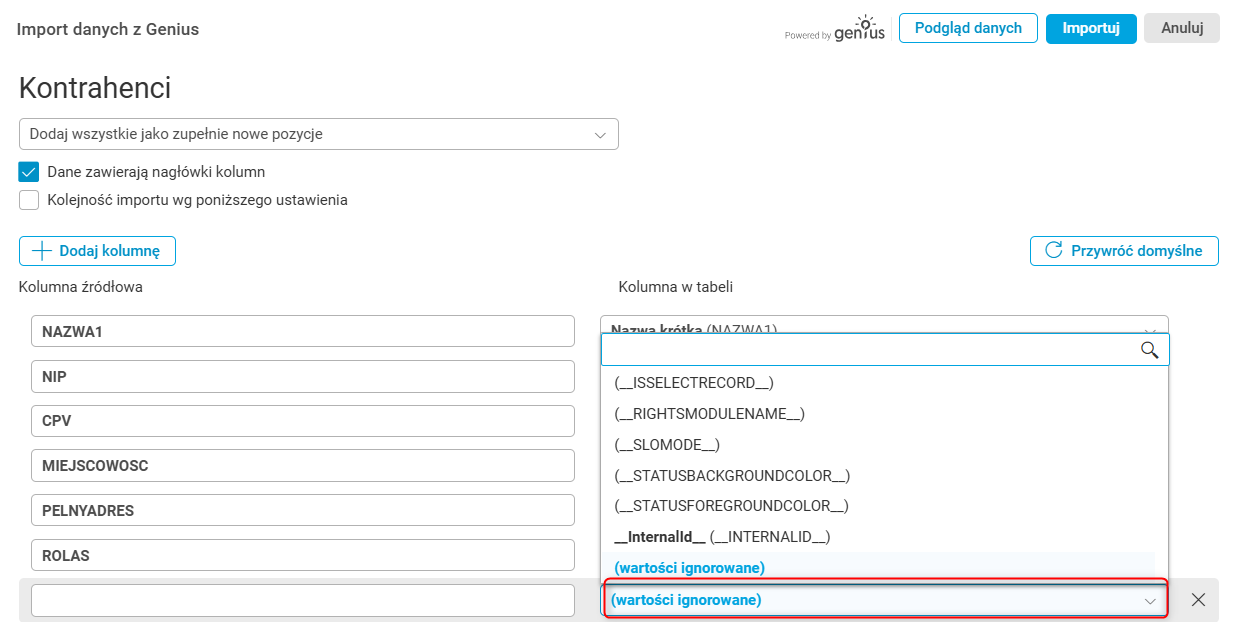The height and width of the screenshot is (622, 1237).
Task: Expand the 'Nazwa krótka' column dropdown
Action: coord(1150,329)
